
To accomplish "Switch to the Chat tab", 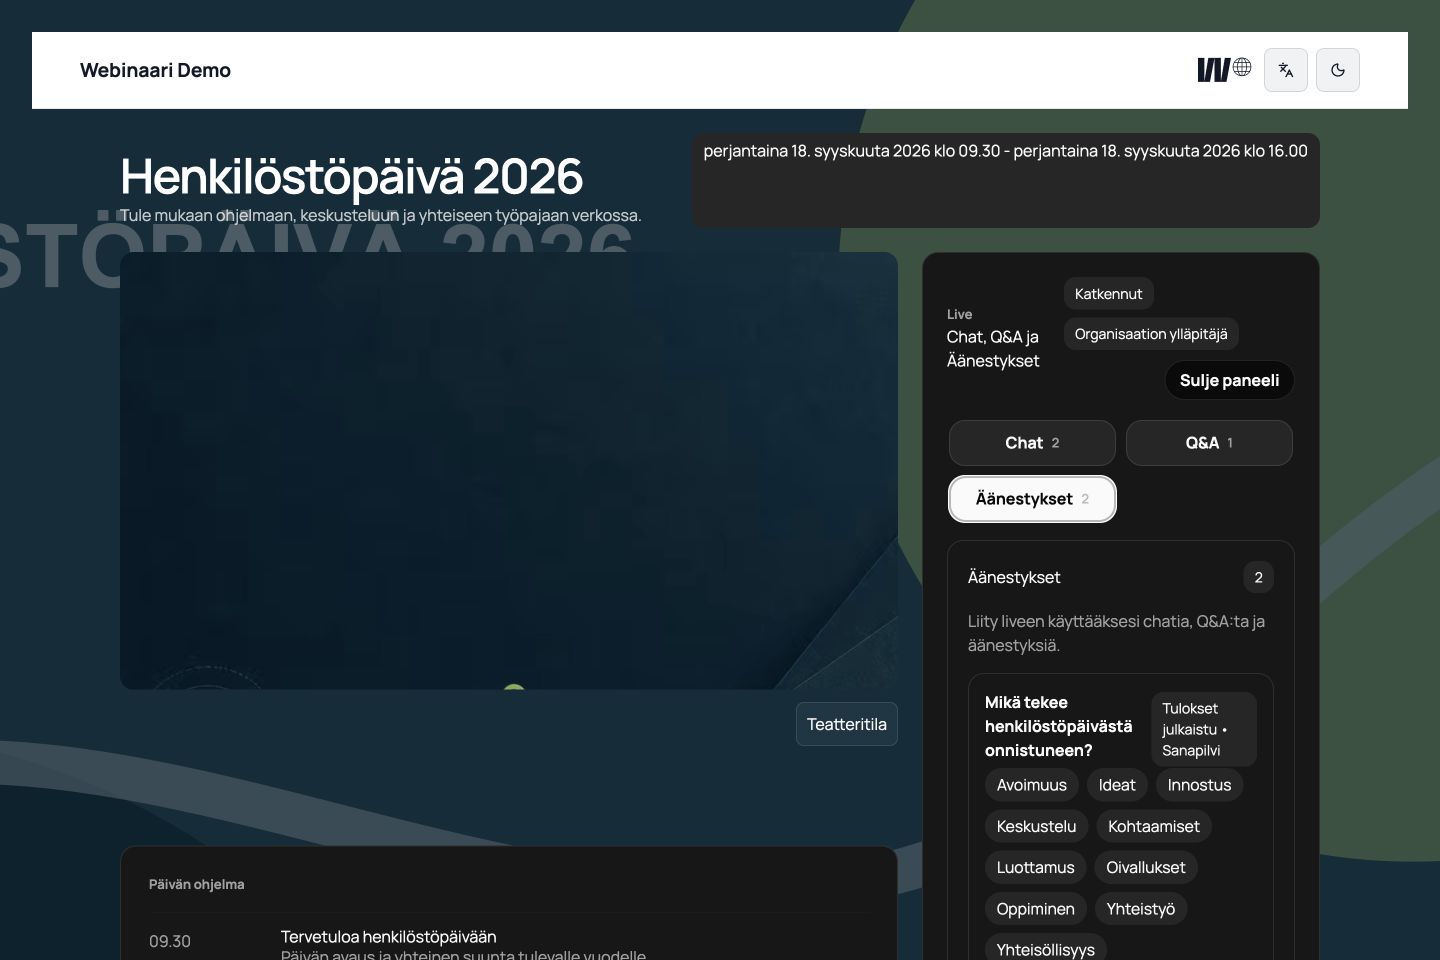I will pyautogui.click(x=1032, y=443).
